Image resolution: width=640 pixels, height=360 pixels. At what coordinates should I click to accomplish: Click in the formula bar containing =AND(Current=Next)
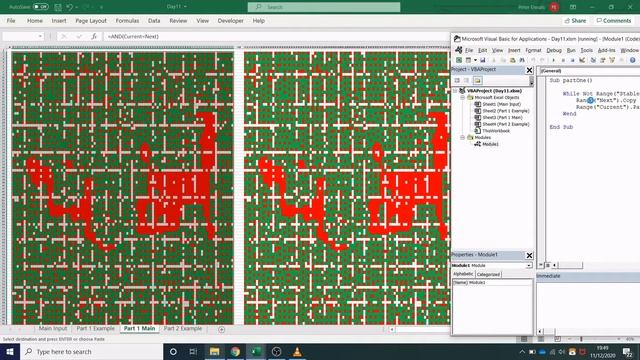(276, 36)
